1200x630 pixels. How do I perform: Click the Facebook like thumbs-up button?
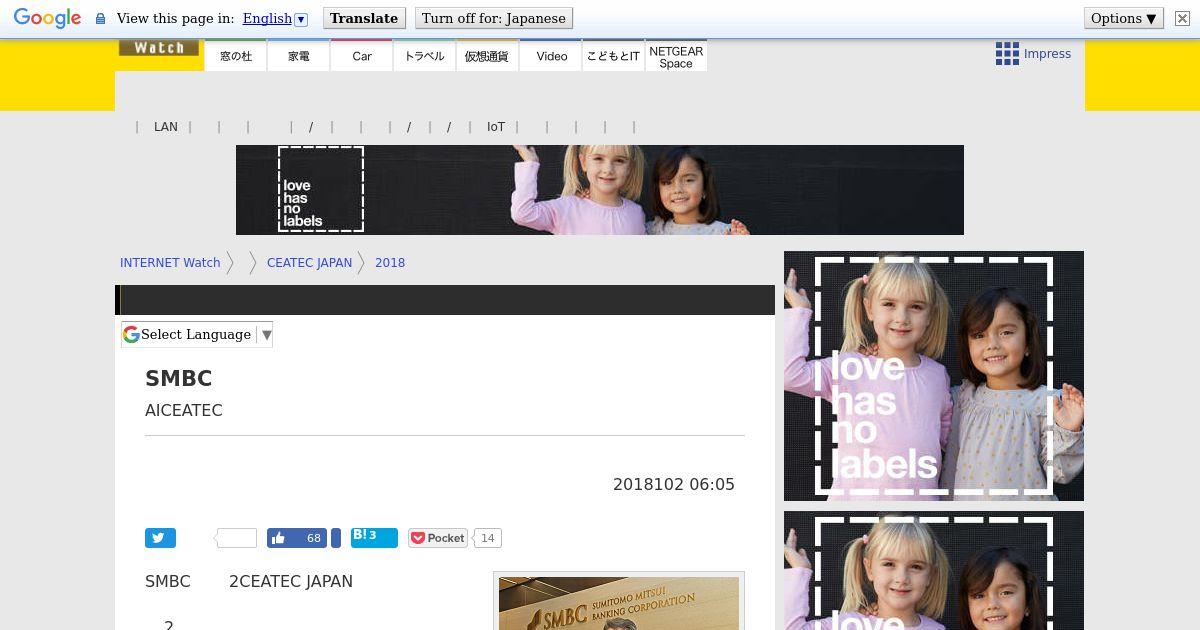(x=297, y=538)
